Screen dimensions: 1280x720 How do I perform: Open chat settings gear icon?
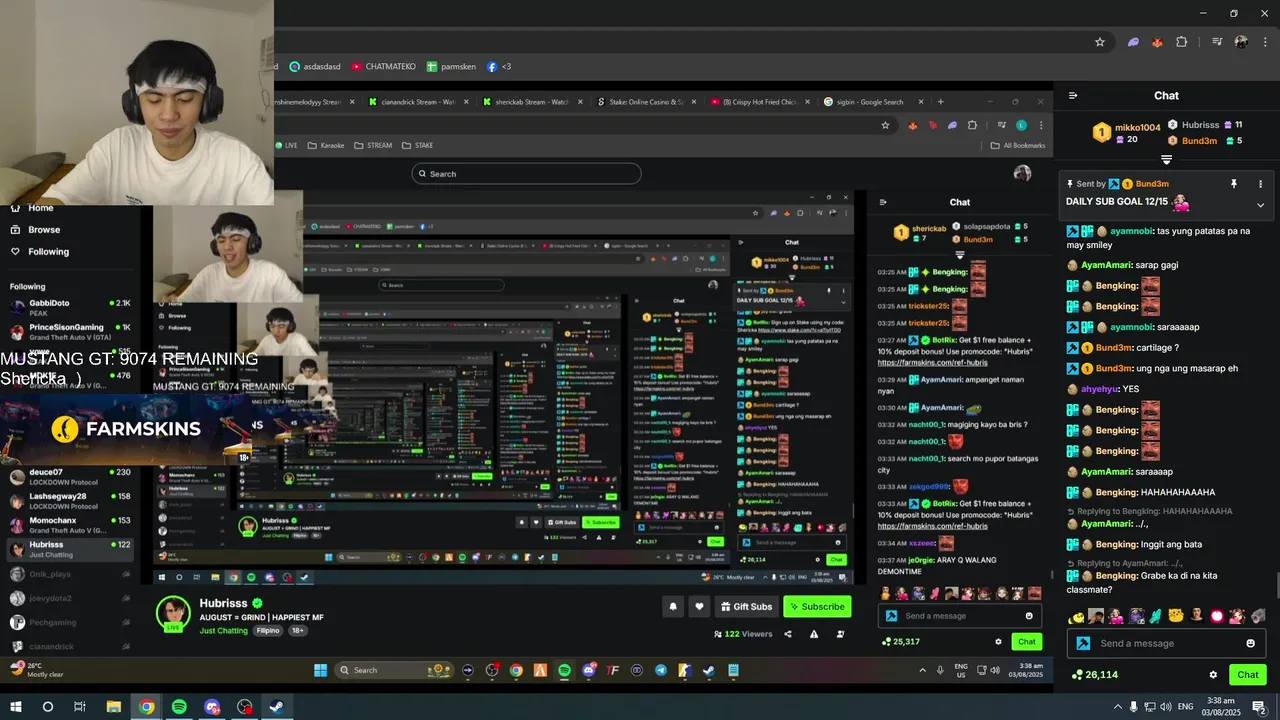point(1213,675)
